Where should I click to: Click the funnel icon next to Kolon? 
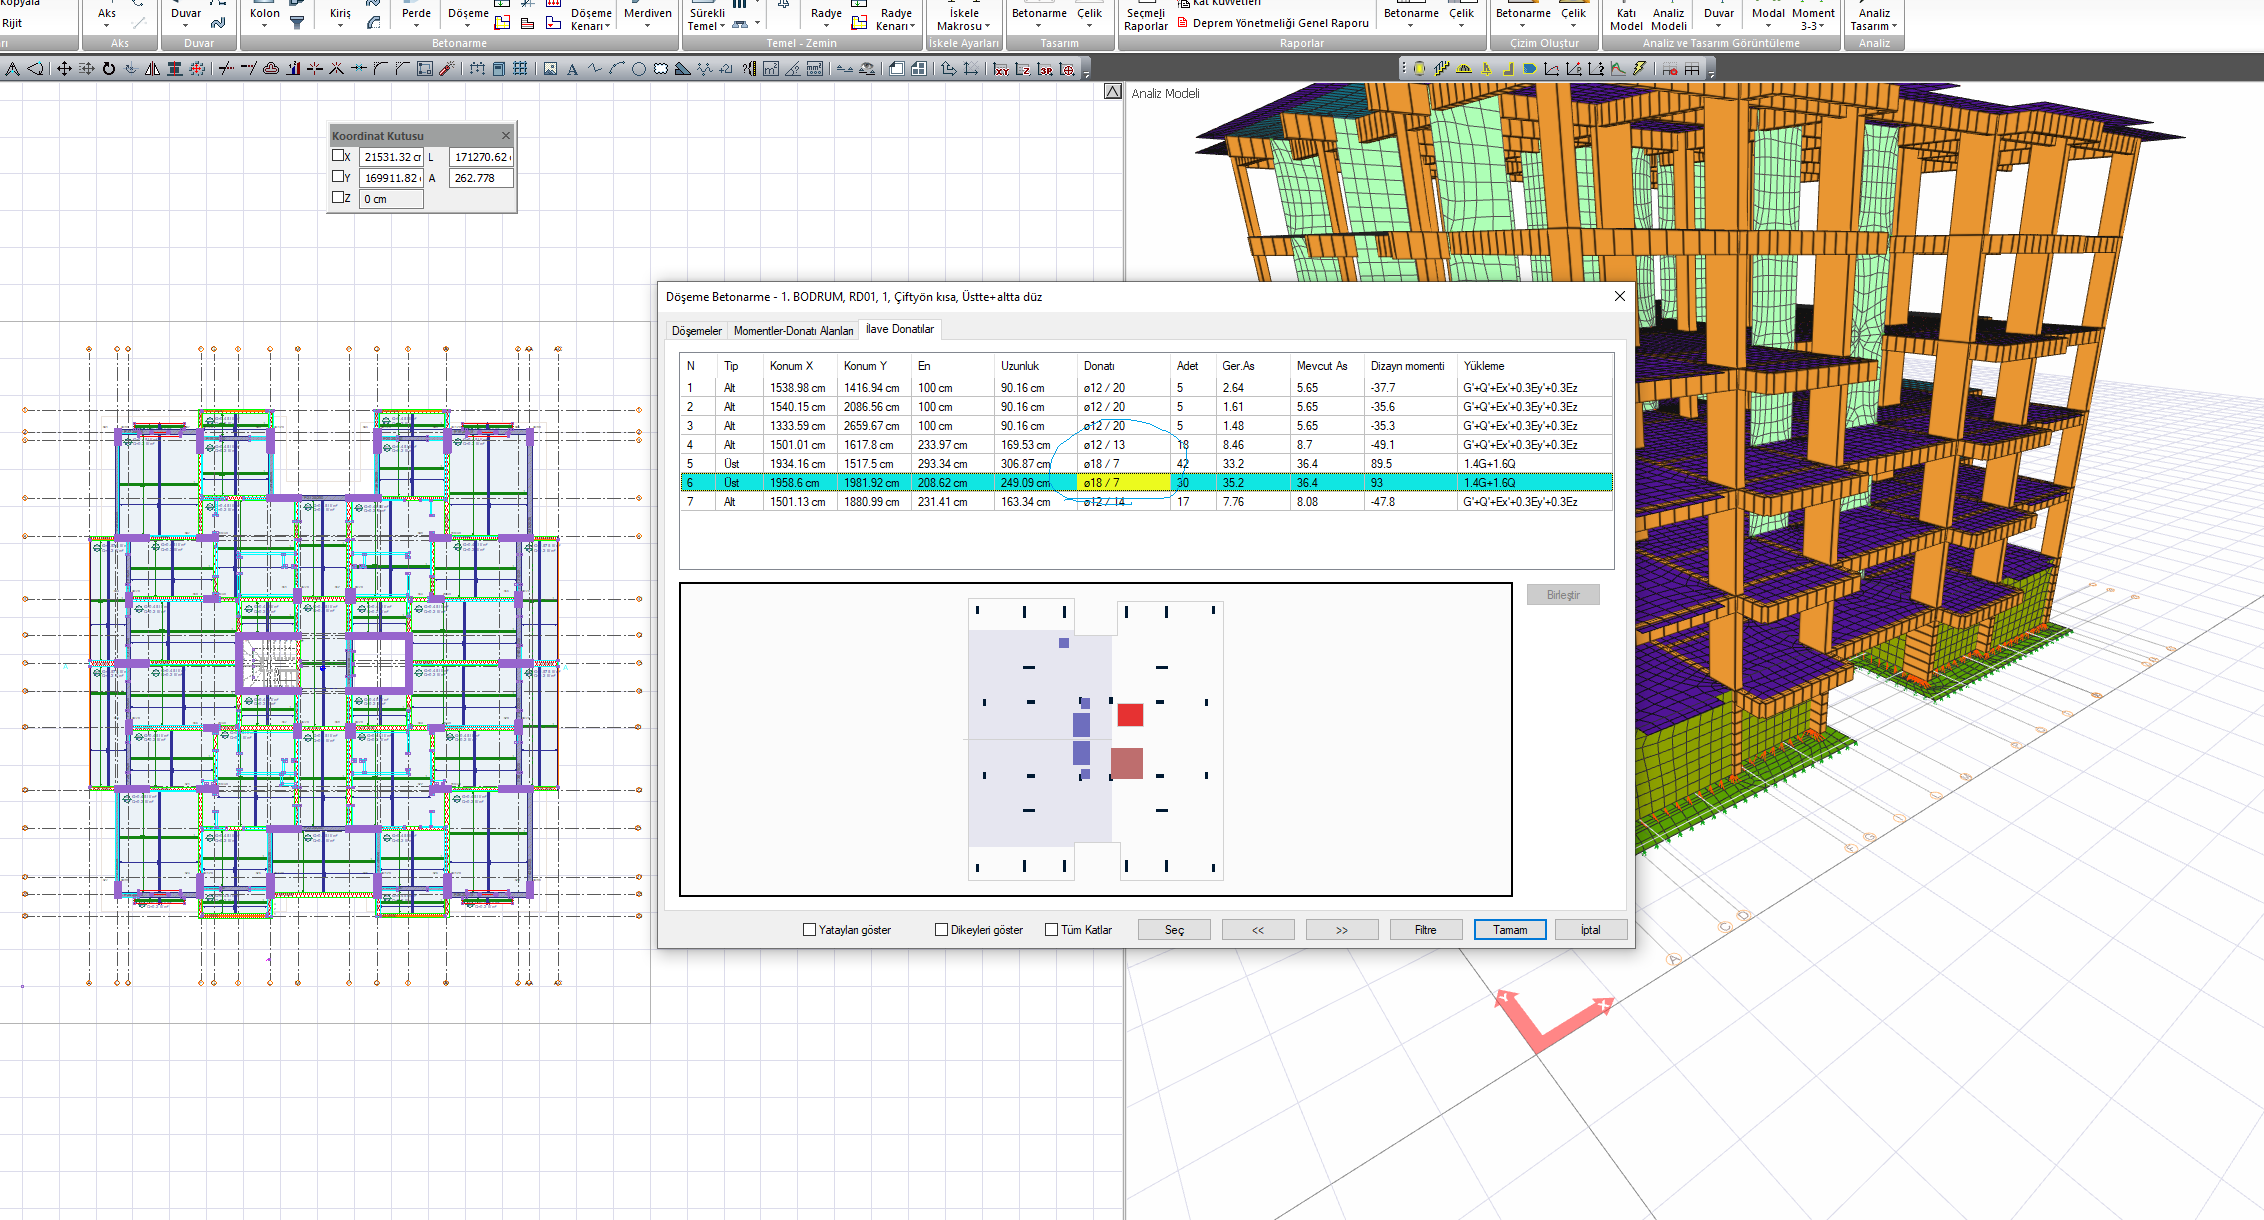point(297,22)
